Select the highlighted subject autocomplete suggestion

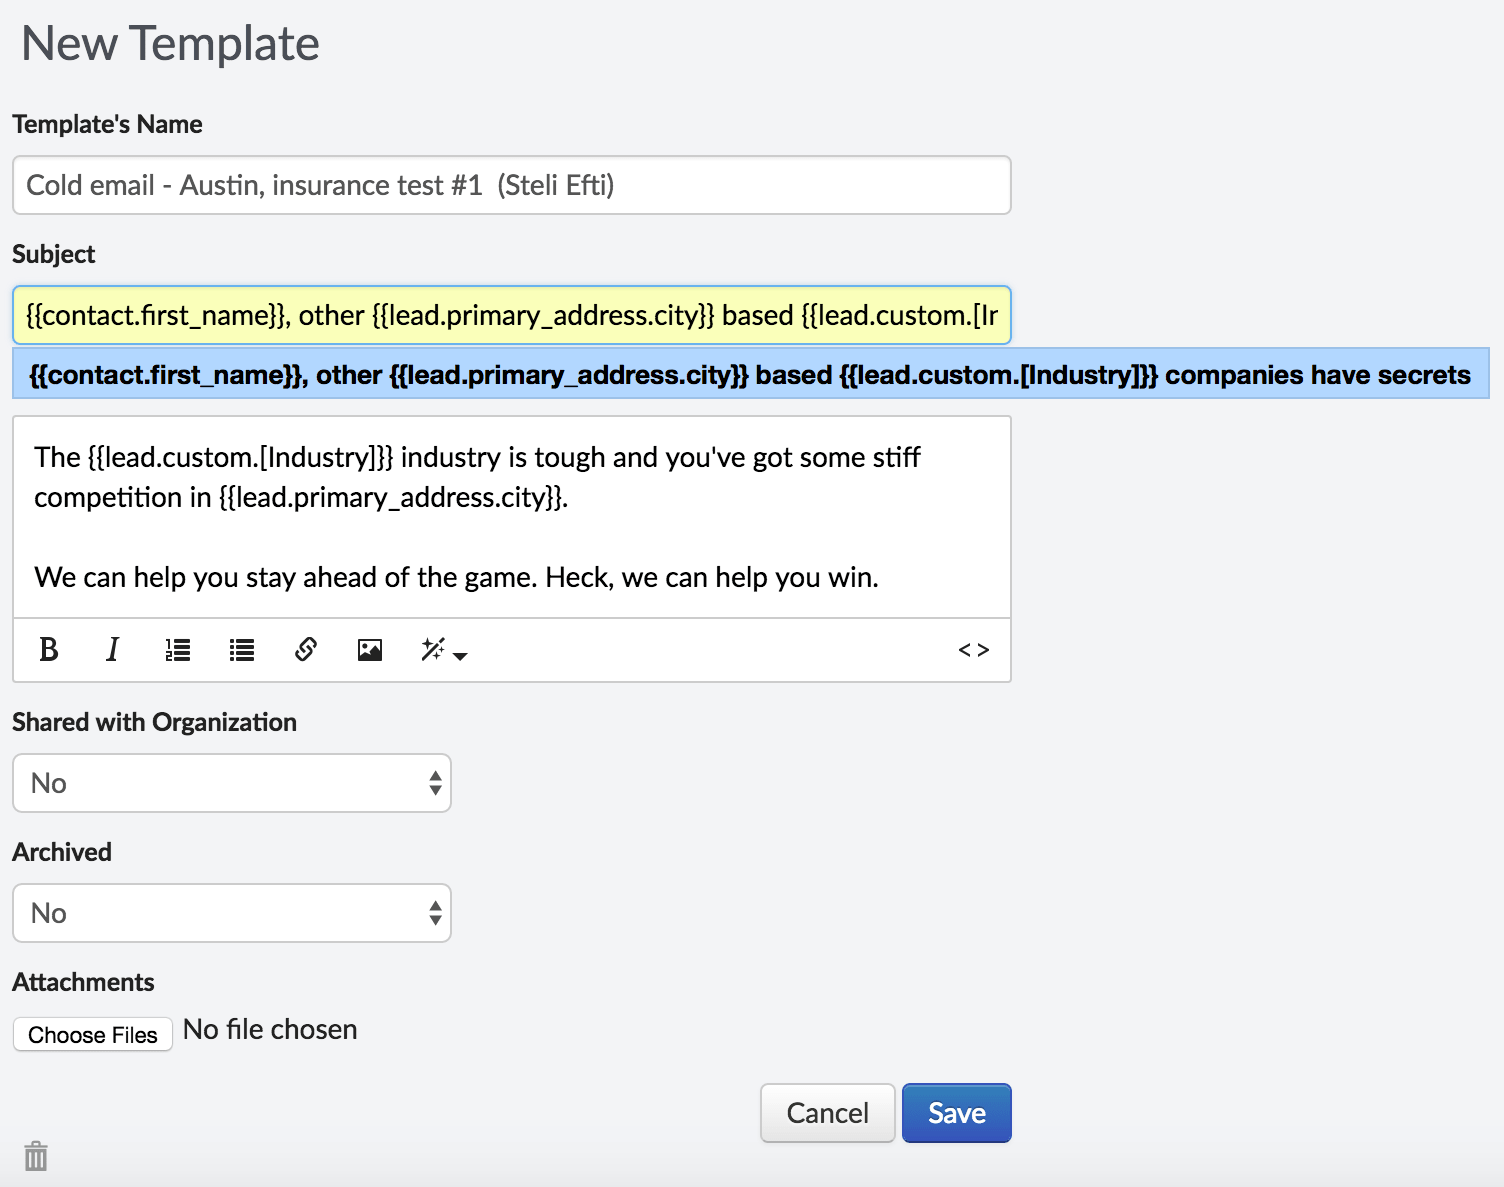point(750,374)
